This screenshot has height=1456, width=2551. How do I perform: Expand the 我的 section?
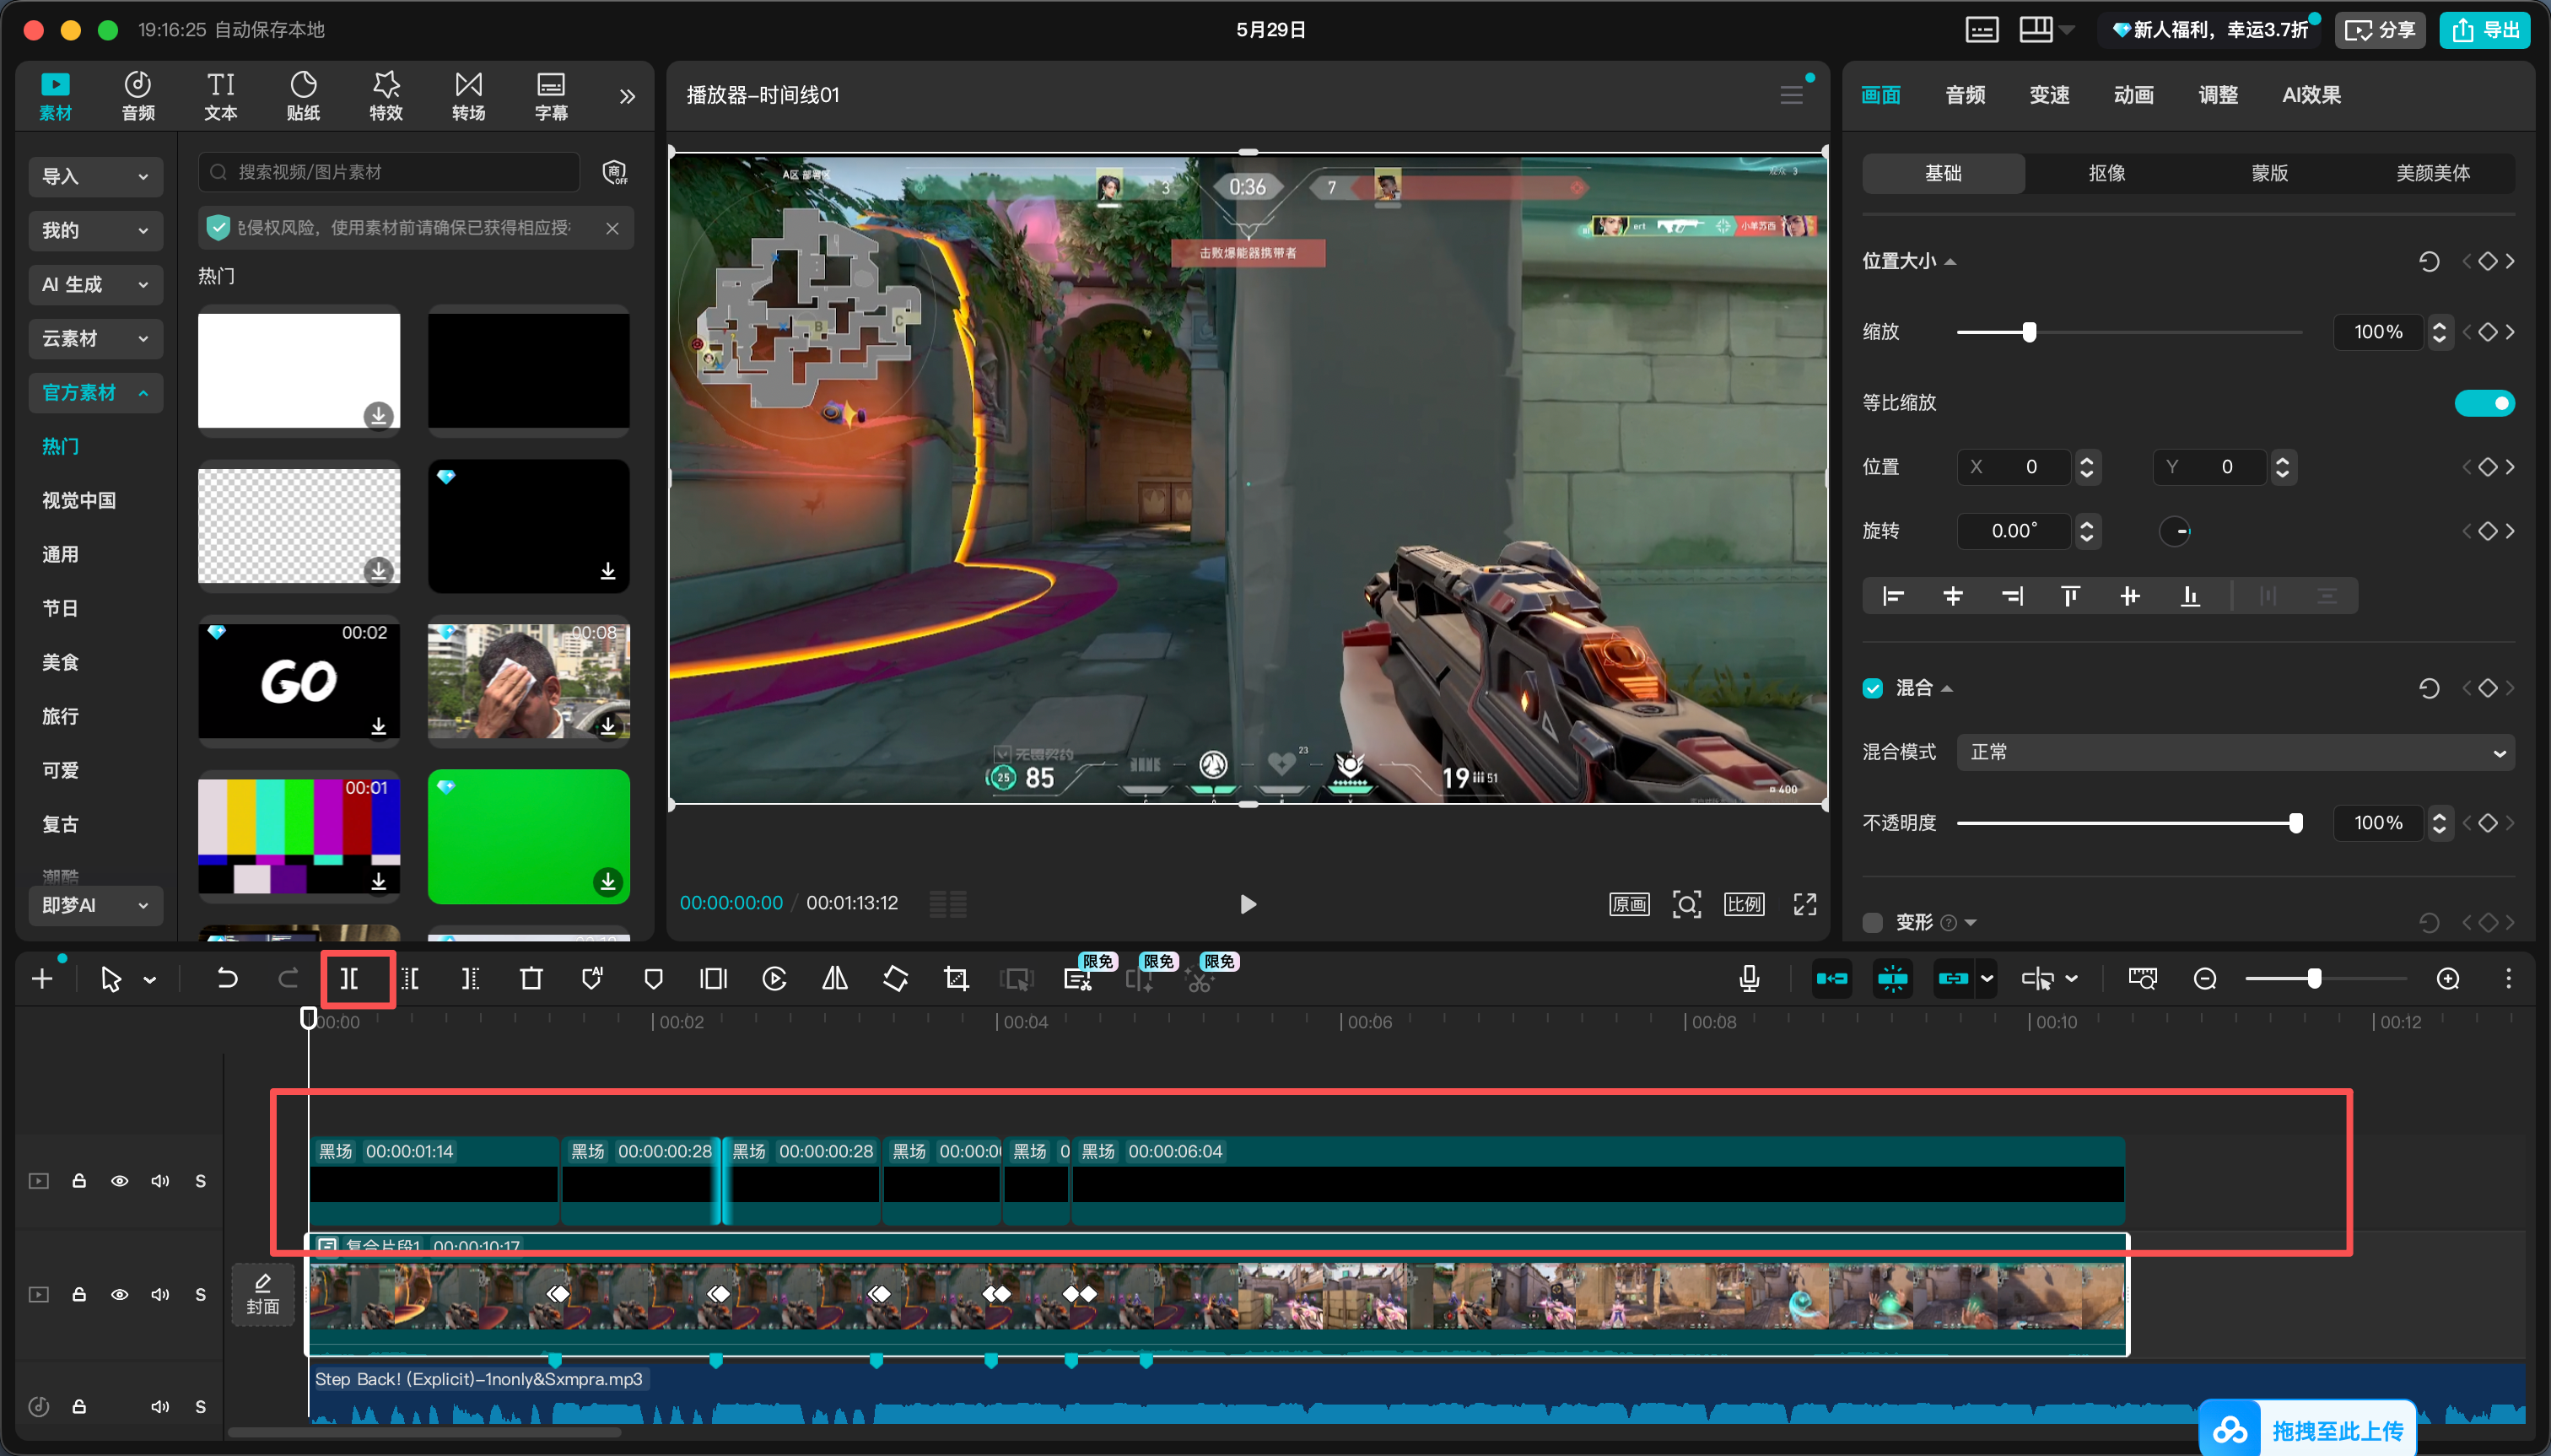(96, 231)
